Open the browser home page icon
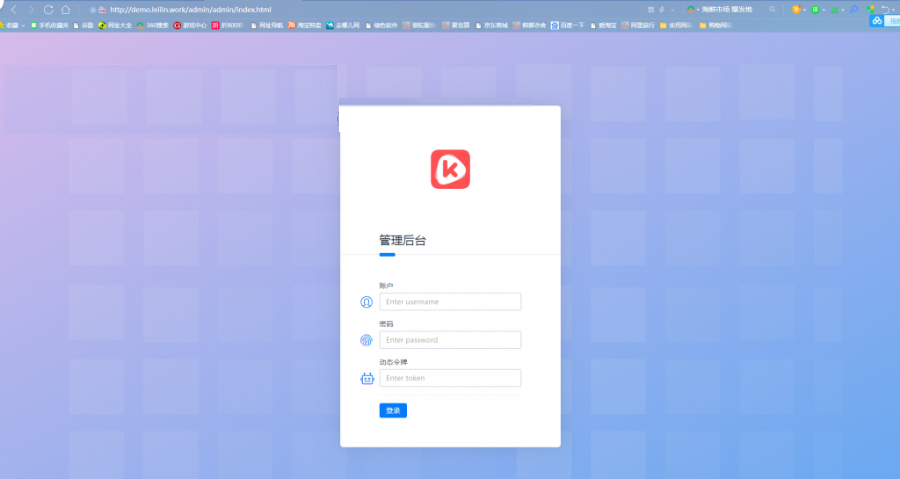Screen dimensions: 900x479 66,10
